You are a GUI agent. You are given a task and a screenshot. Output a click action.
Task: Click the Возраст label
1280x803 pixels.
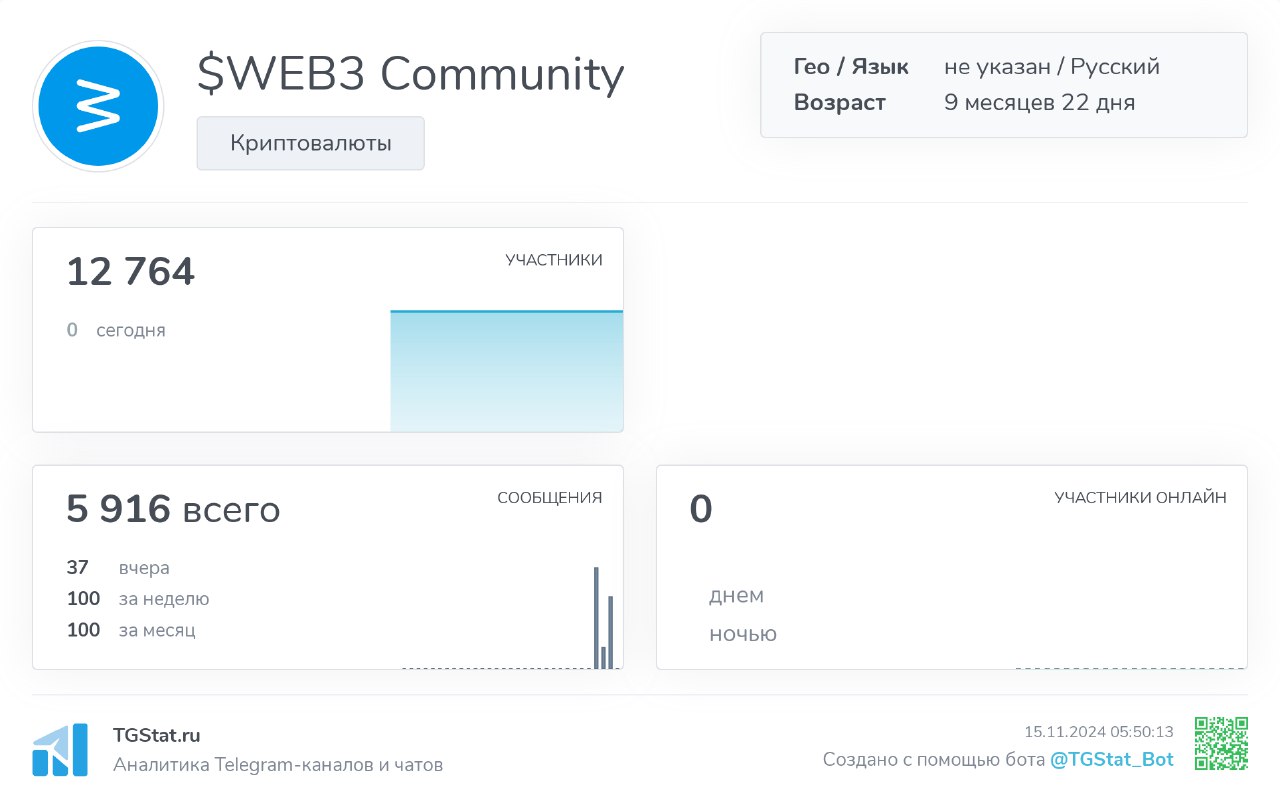tap(840, 102)
